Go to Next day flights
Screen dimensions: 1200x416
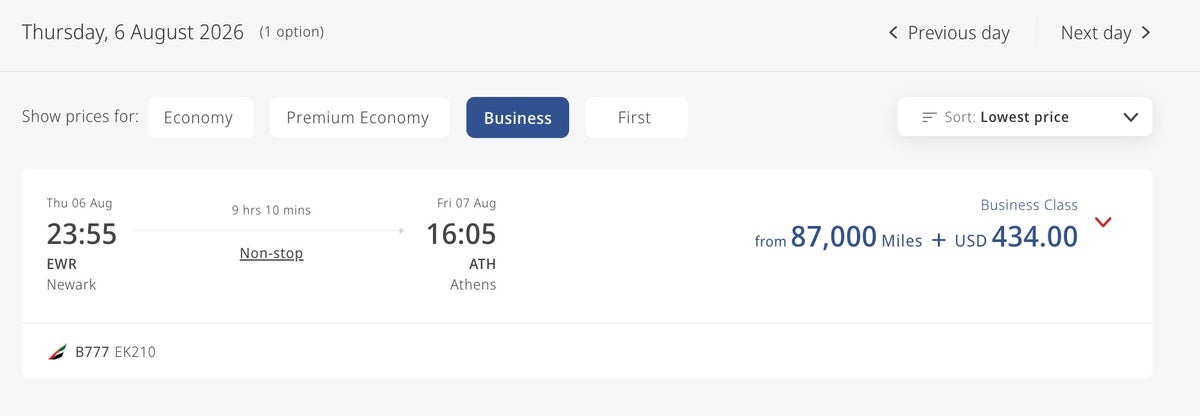click(1096, 33)
